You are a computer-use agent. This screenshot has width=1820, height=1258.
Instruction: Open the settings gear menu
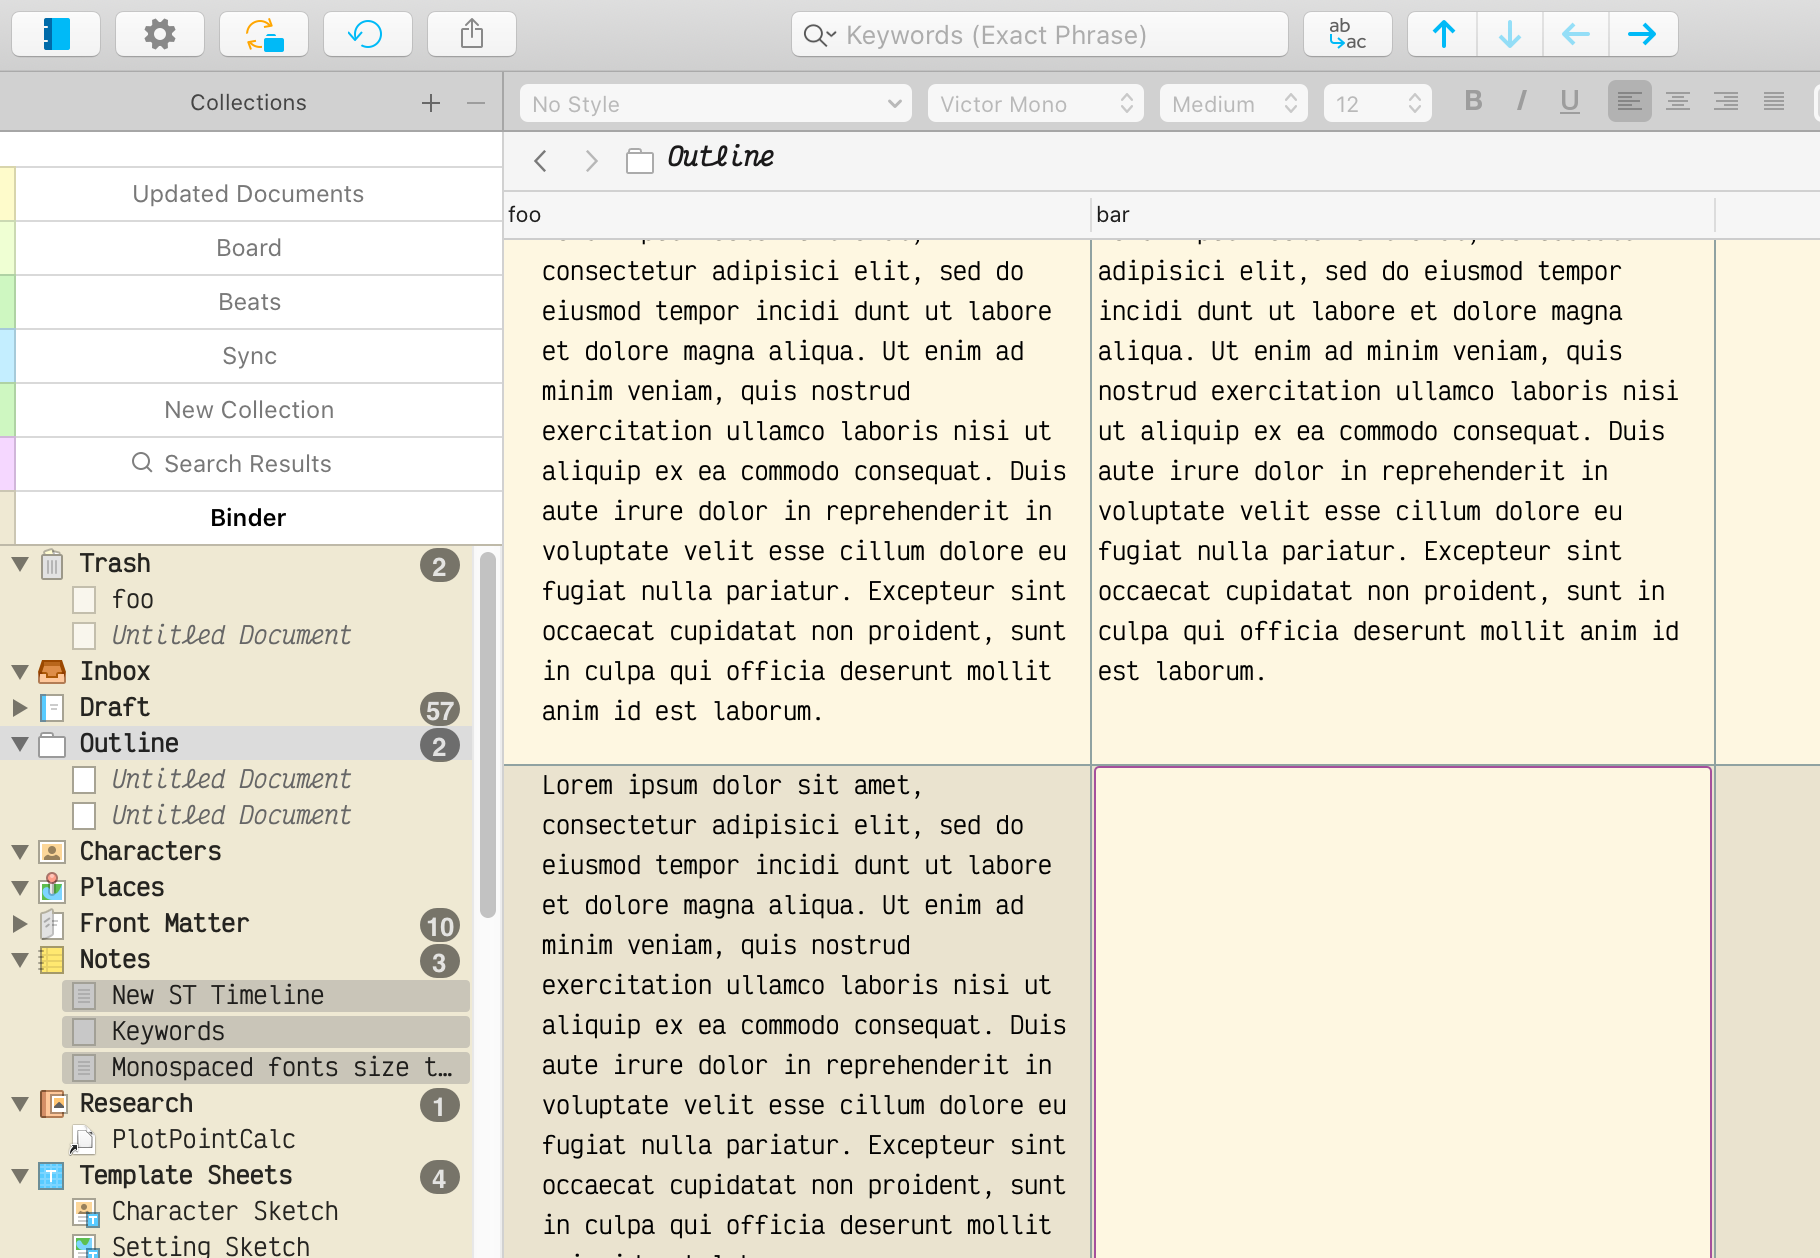[x=160, y=35]
